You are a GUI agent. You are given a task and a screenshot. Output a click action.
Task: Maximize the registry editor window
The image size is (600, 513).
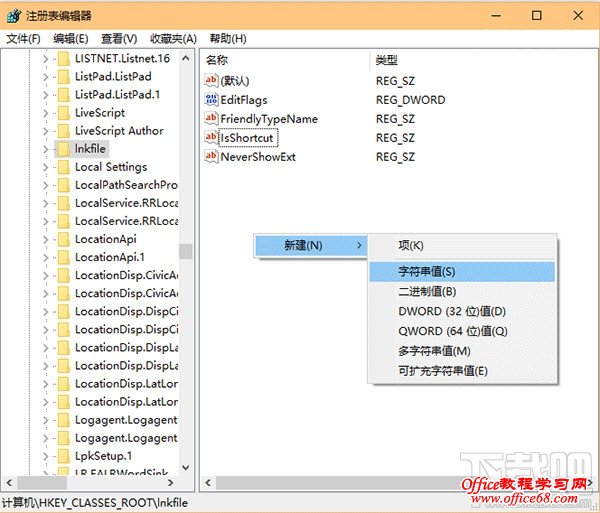(537, 16)
